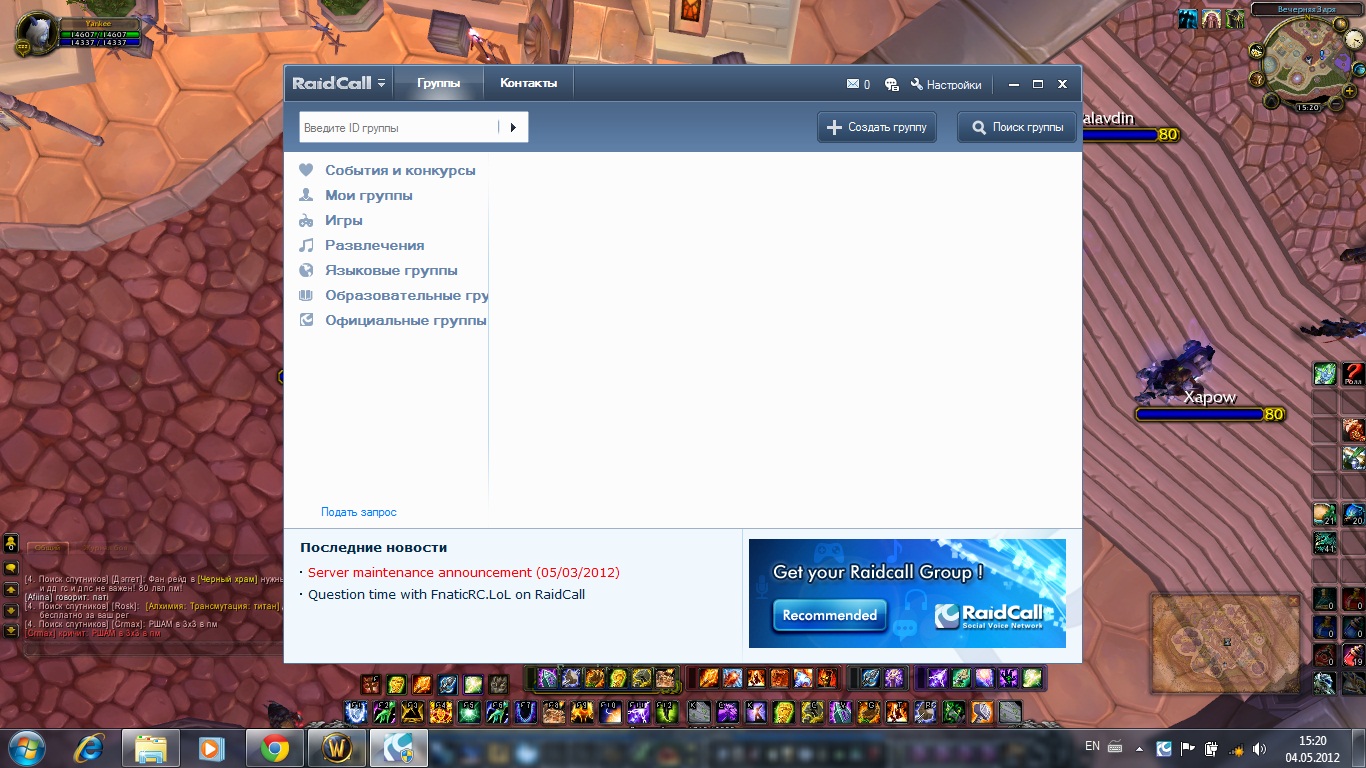The image size is (1366, 768).
Task: Open Мои группы category
Action: (x=356, y=195)
